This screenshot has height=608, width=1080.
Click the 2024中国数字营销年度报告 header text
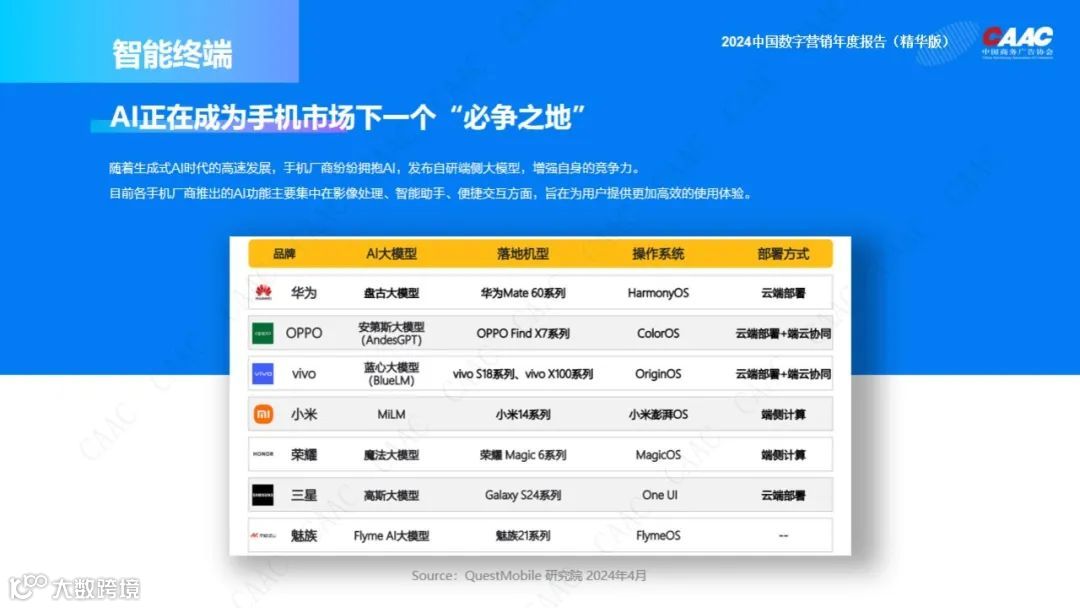[835, 42]
